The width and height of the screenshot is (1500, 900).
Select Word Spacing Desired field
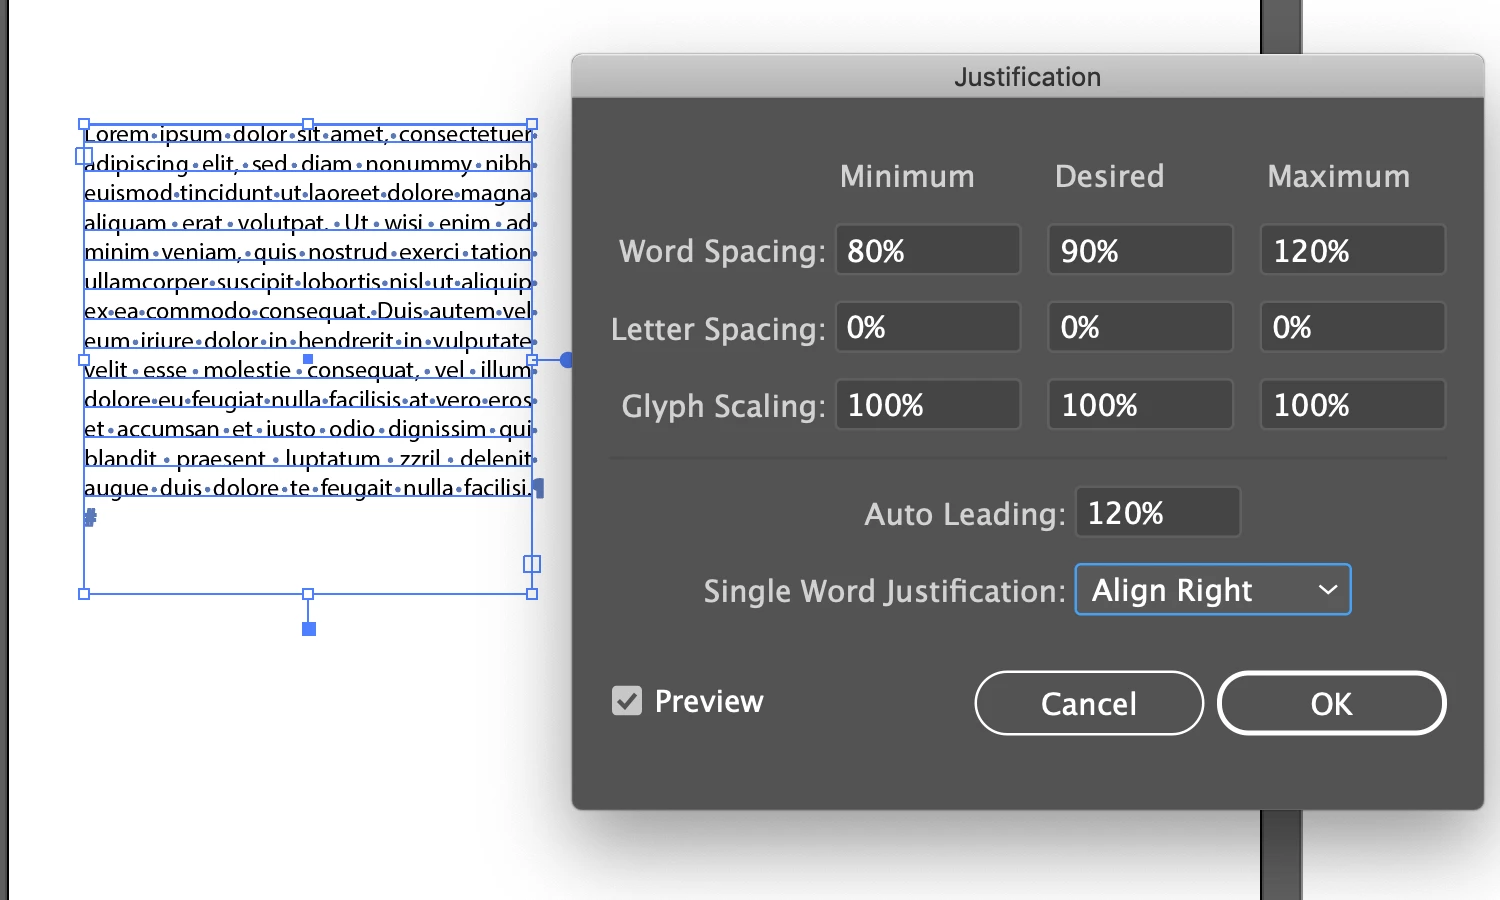[x=1140, y=250]
